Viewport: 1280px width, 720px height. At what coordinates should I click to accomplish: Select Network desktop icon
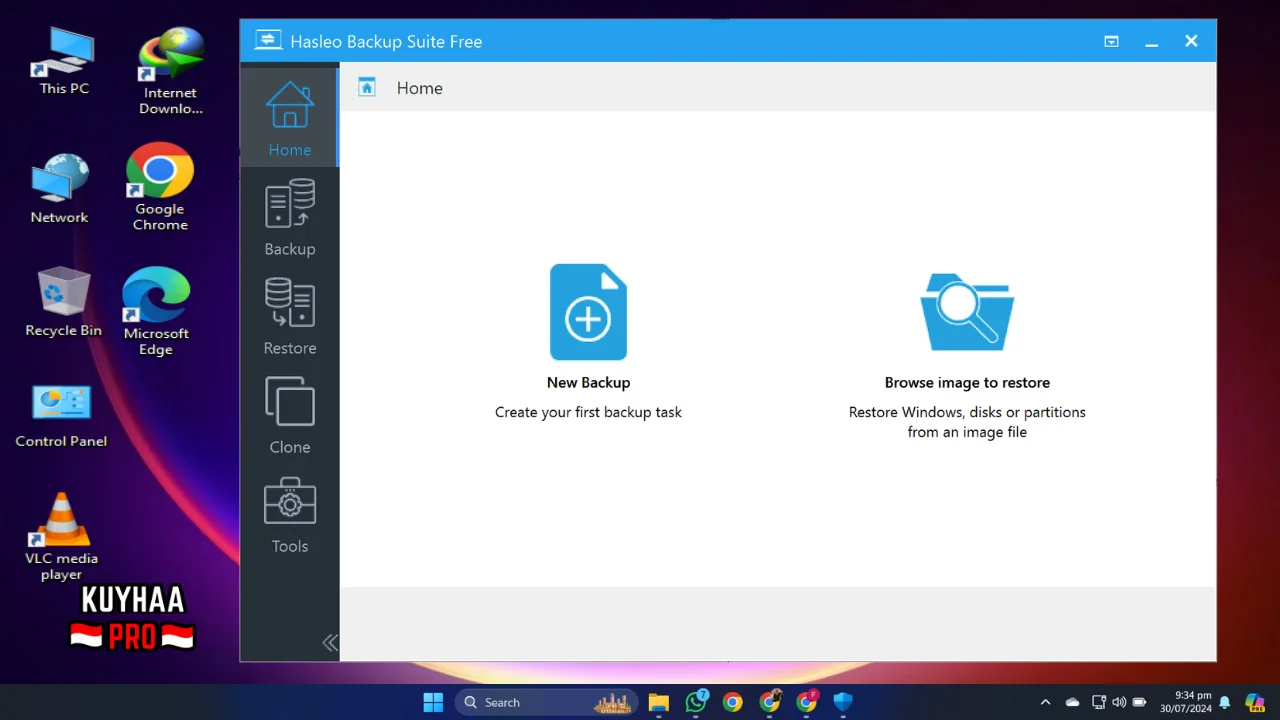59,188
